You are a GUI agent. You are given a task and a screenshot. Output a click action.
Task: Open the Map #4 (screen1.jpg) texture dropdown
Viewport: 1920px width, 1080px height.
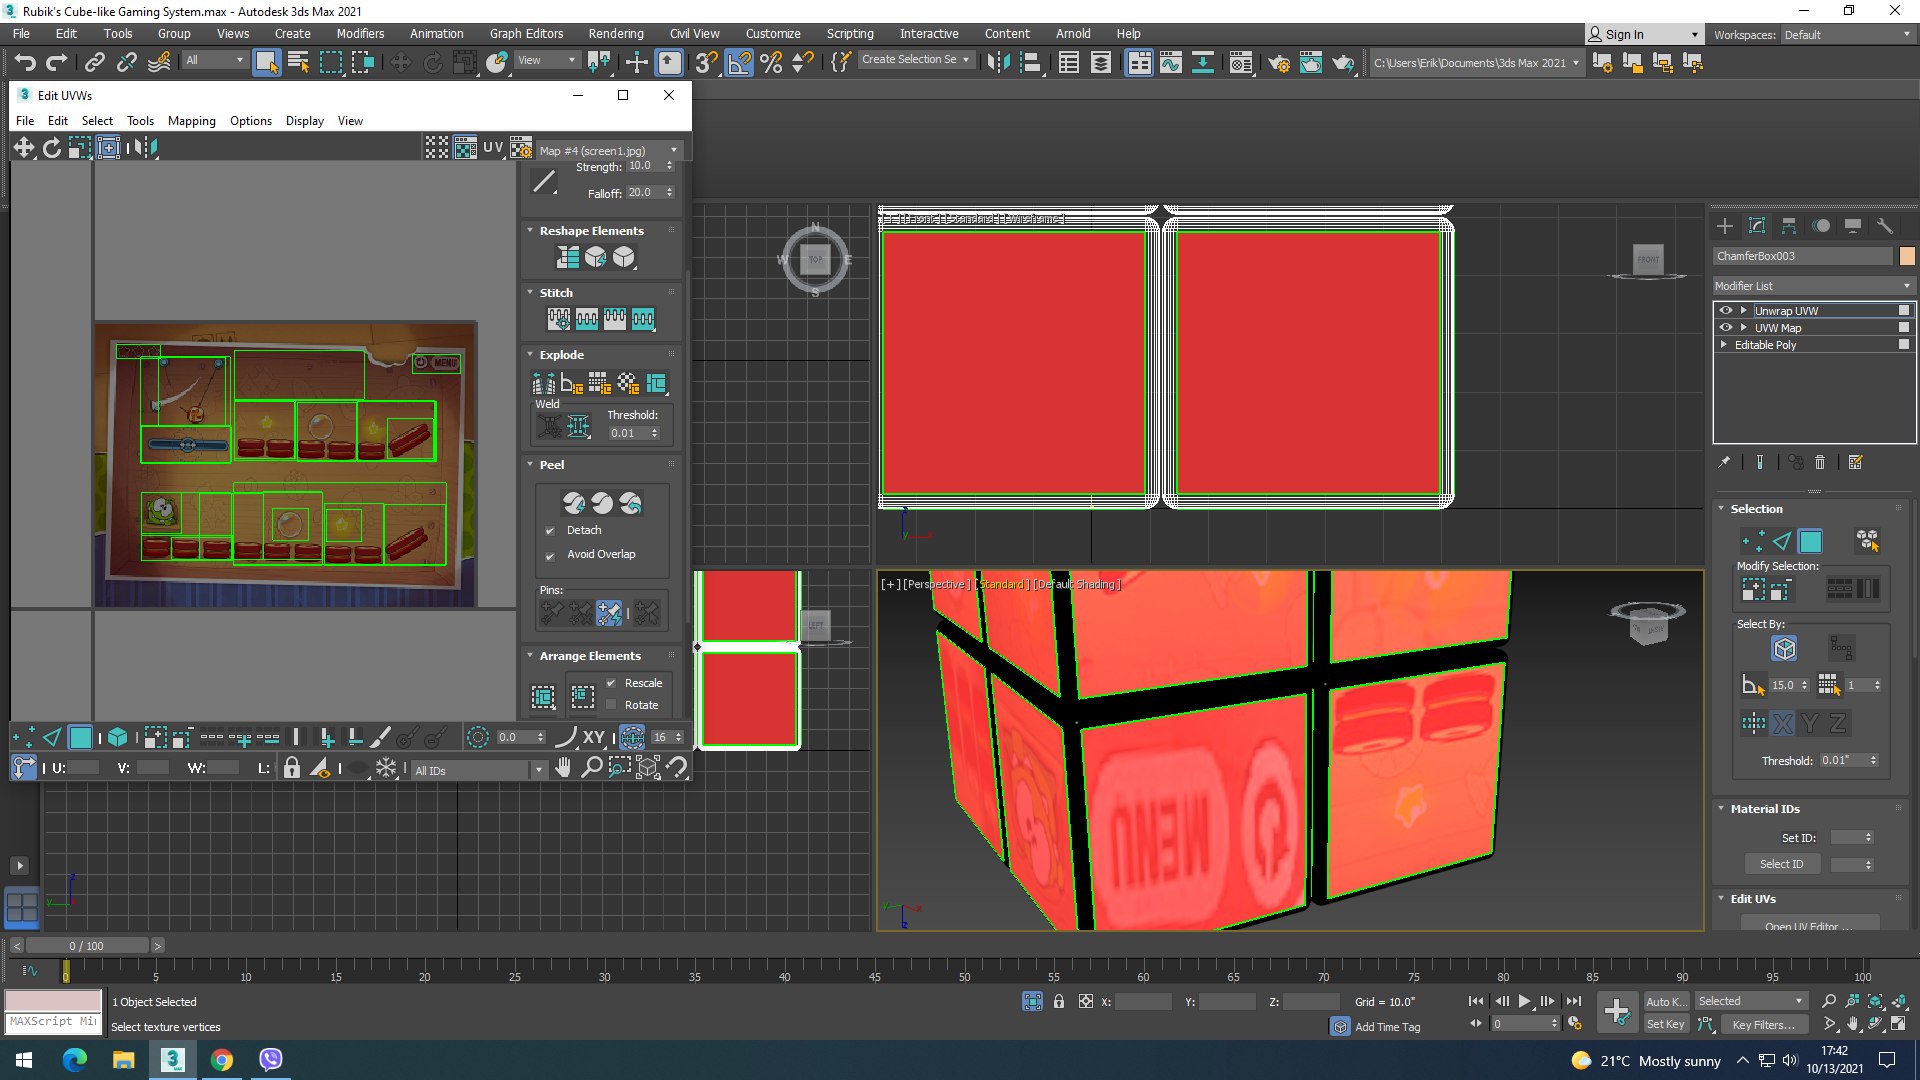coord(609,150)
